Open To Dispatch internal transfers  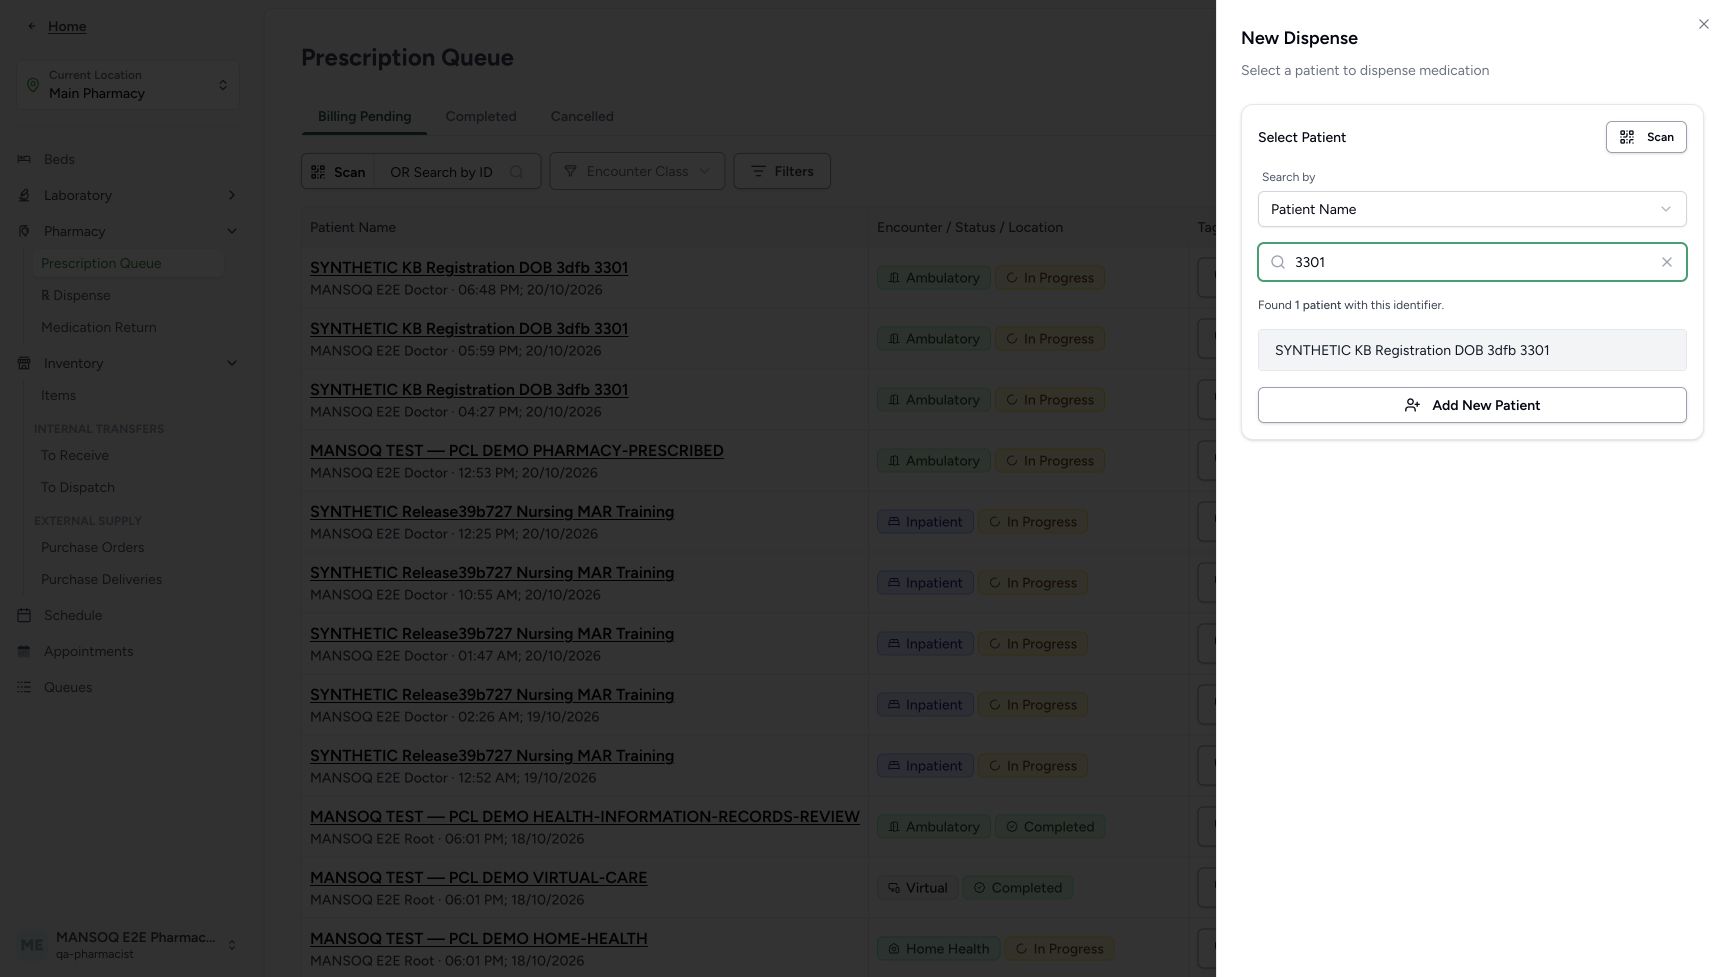(x=78, y=487)
